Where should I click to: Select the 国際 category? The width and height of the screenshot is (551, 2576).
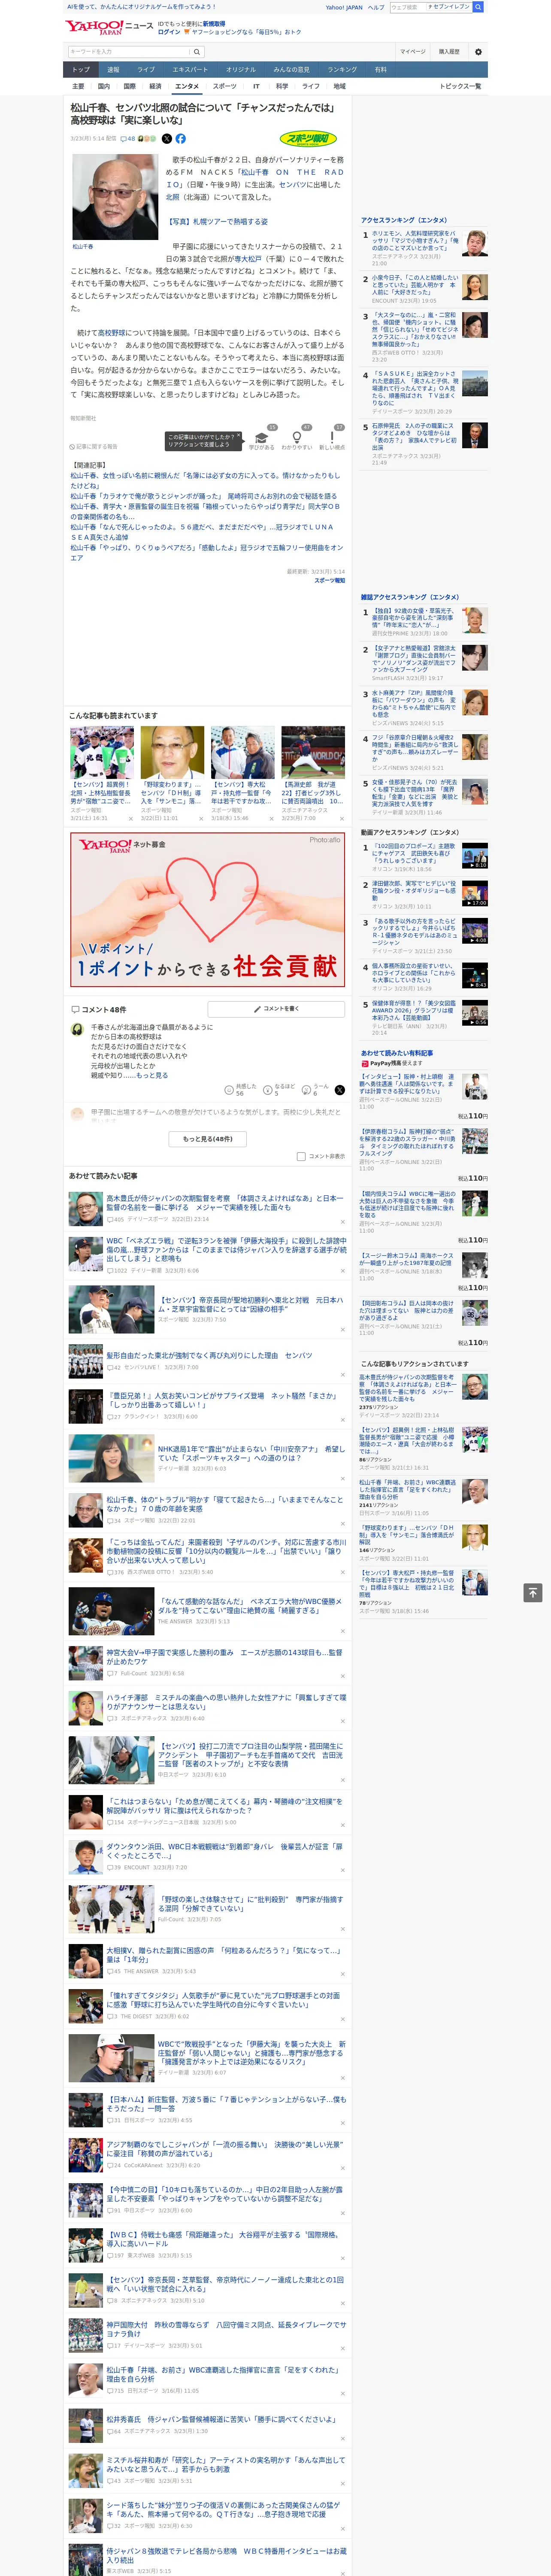129,86
